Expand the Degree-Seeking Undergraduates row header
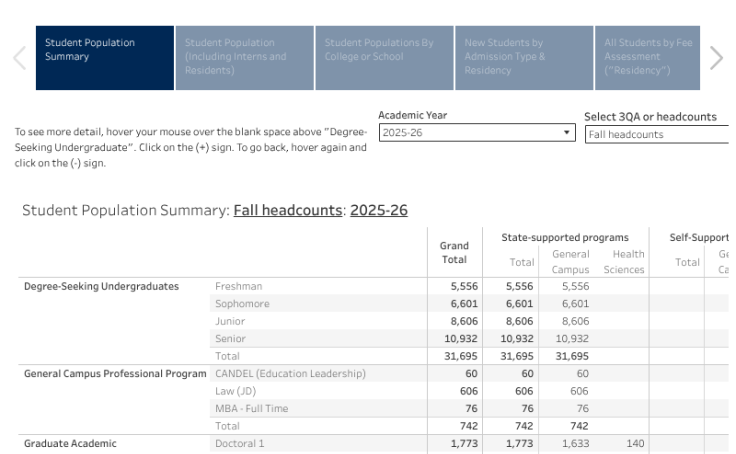The width and height of the screenshot is (736, 454). [x=101, y=286]
